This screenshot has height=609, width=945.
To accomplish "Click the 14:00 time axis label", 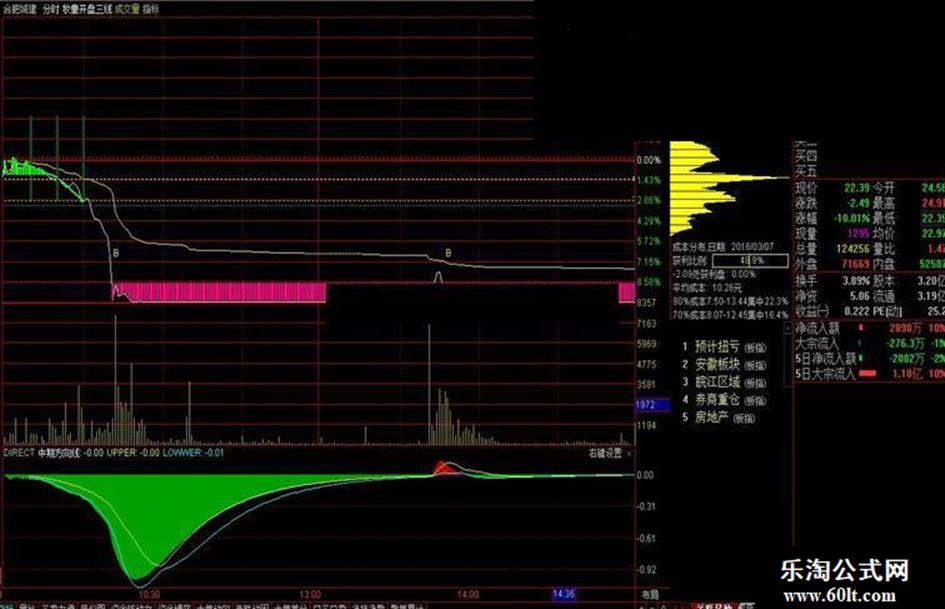I will pyautogui.click(x=468, y=595).
